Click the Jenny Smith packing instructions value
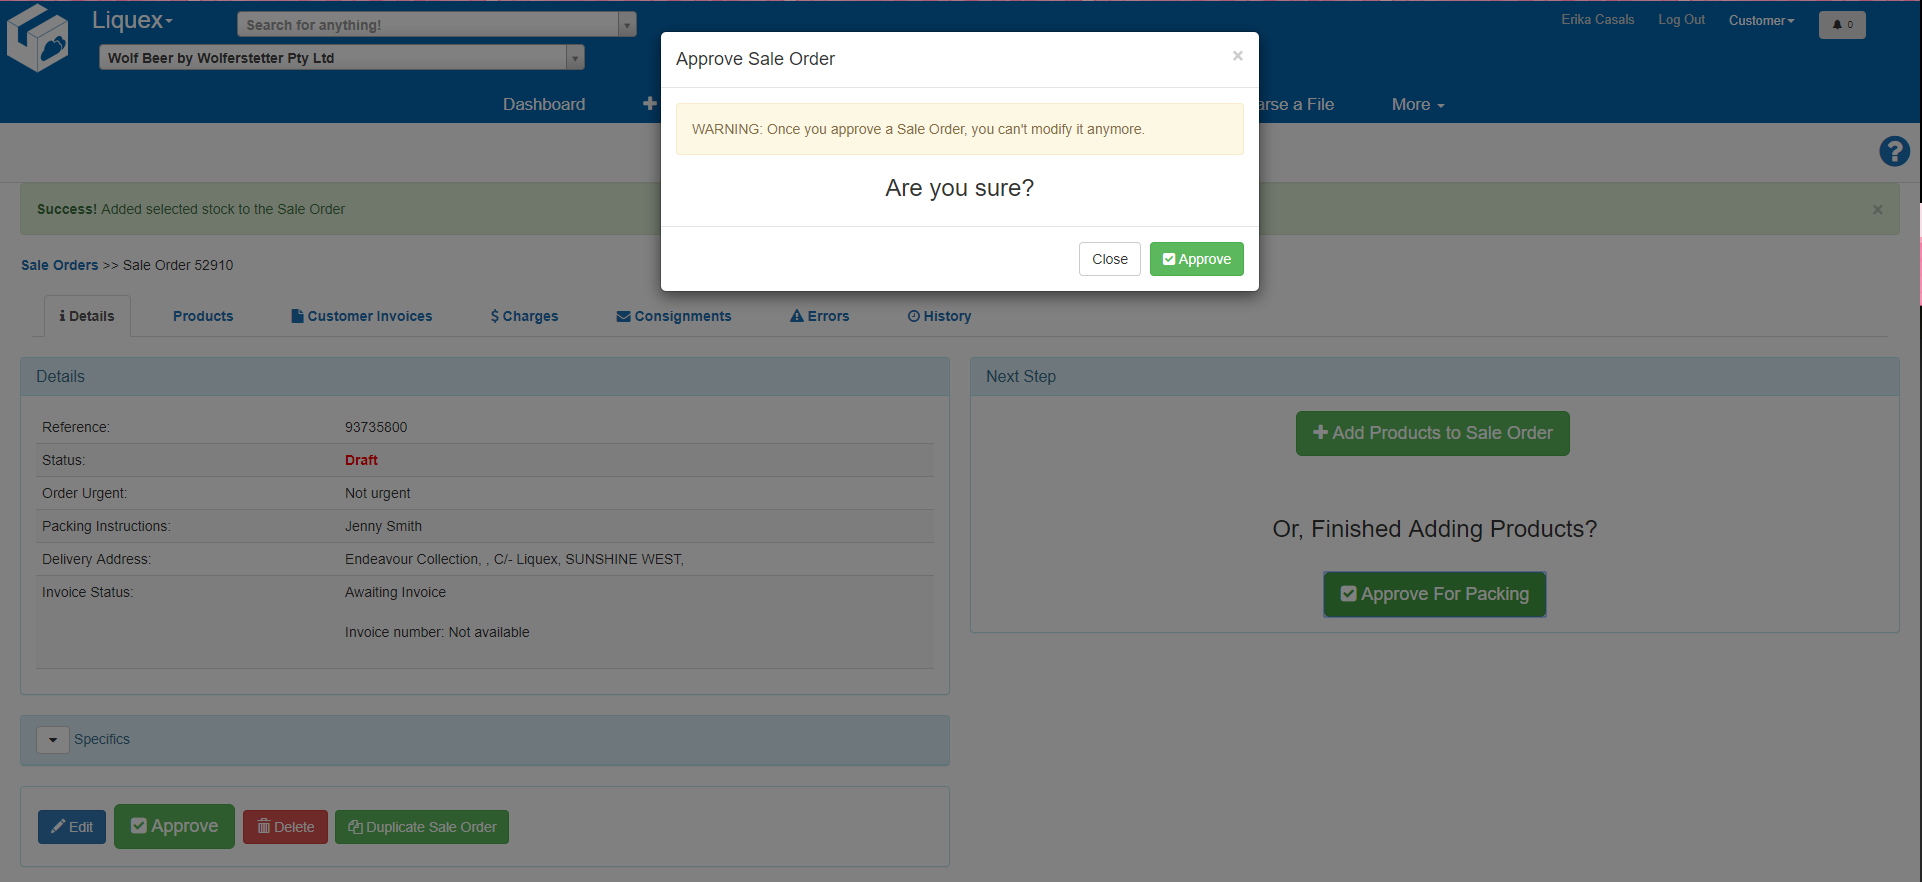This screenshot has height=882, width=1922. click(x=383, y=526)
